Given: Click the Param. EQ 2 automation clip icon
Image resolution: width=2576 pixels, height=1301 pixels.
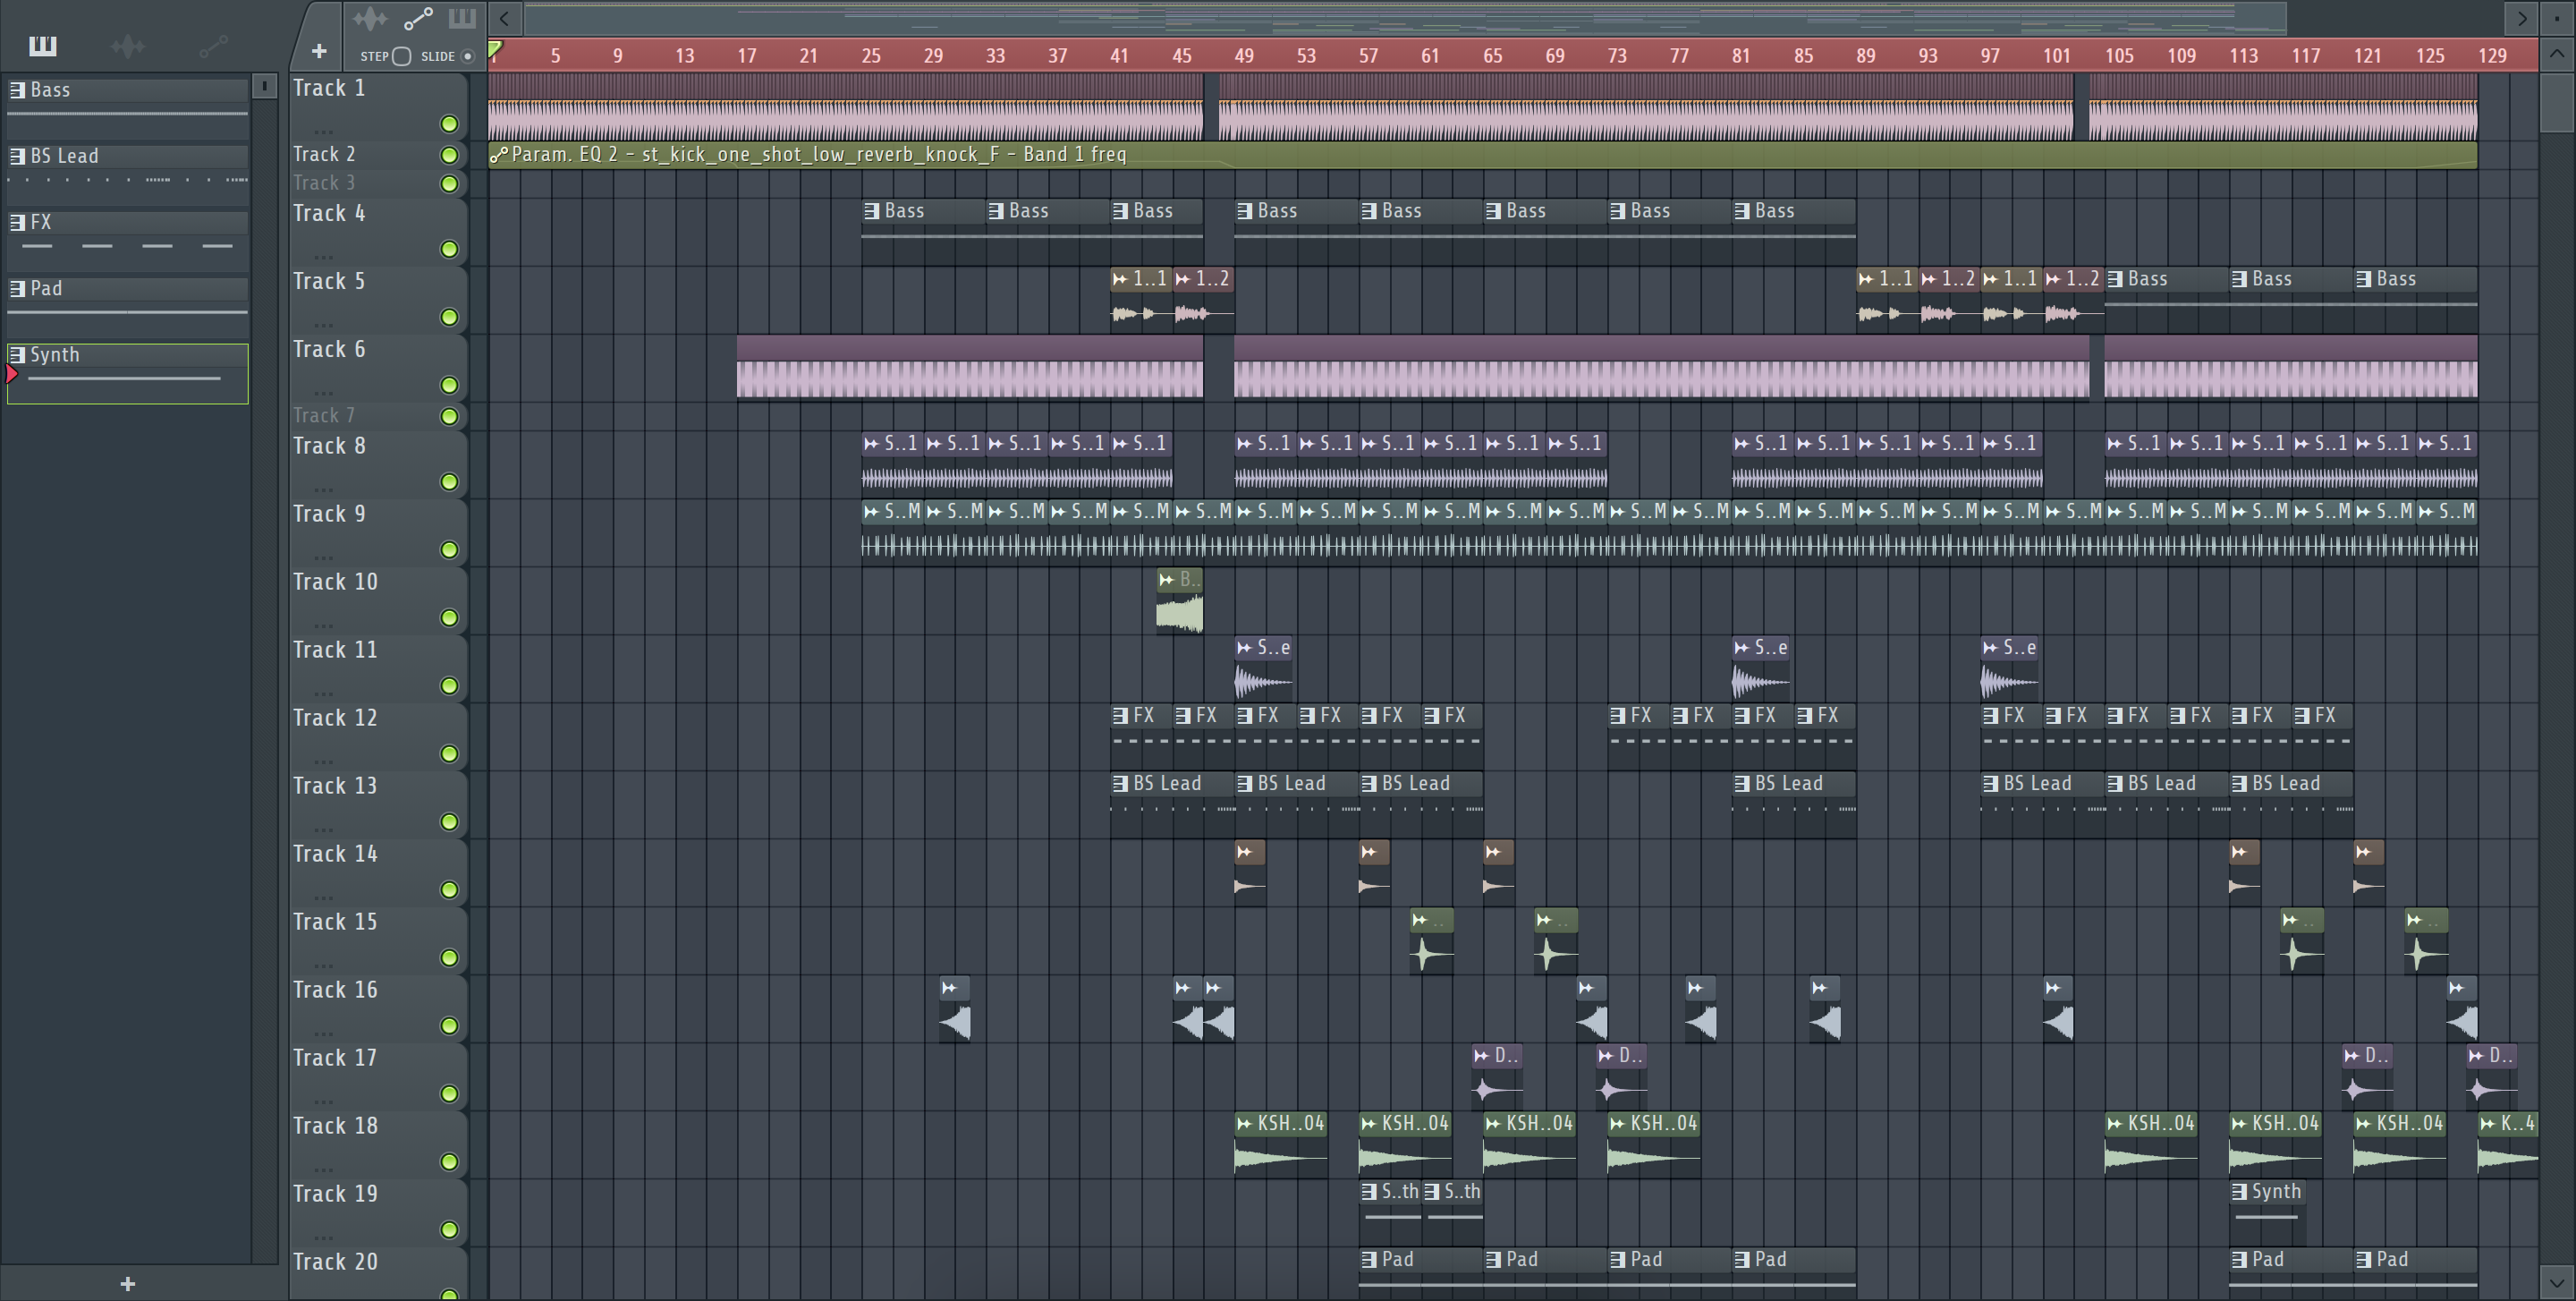Looking at the screenshot, I should coord(498,154).
